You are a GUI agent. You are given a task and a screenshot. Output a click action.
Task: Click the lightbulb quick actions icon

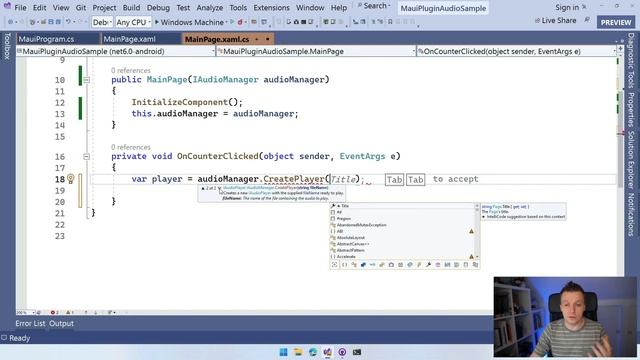point(70,179)
